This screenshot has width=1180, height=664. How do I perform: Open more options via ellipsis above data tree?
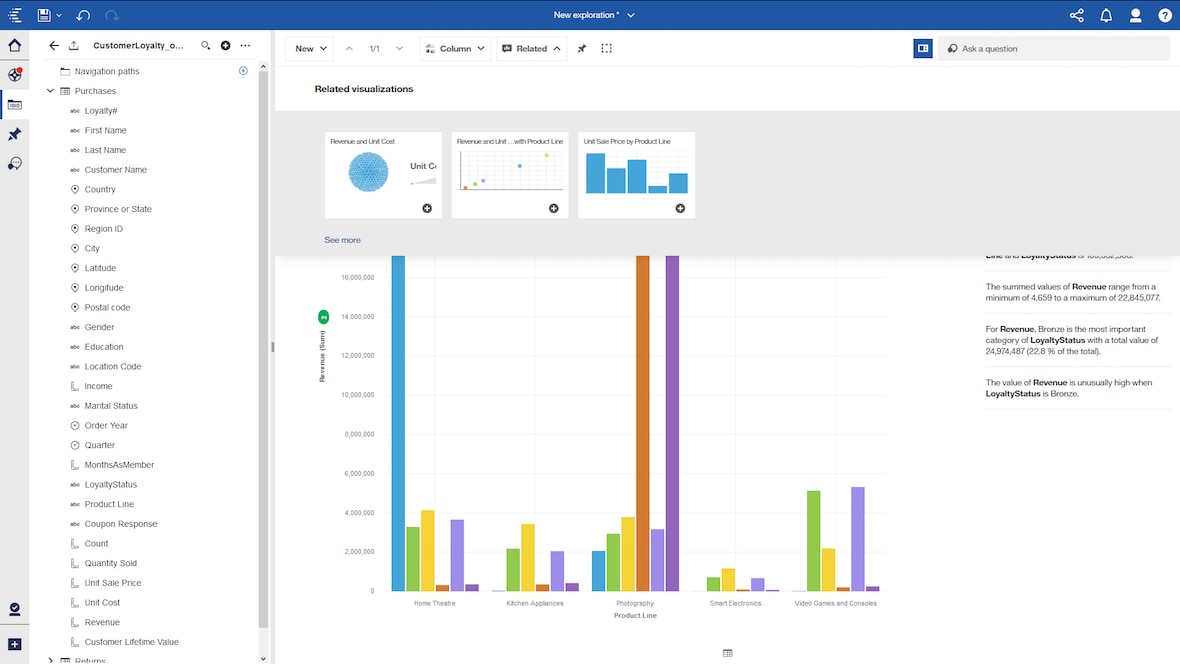(x=245, y=45)
